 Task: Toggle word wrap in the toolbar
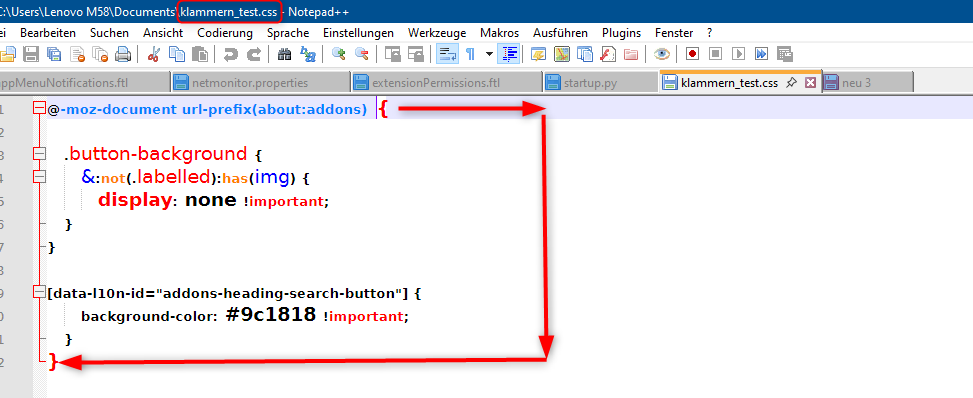pyautogui.click(x=447, y=55)
